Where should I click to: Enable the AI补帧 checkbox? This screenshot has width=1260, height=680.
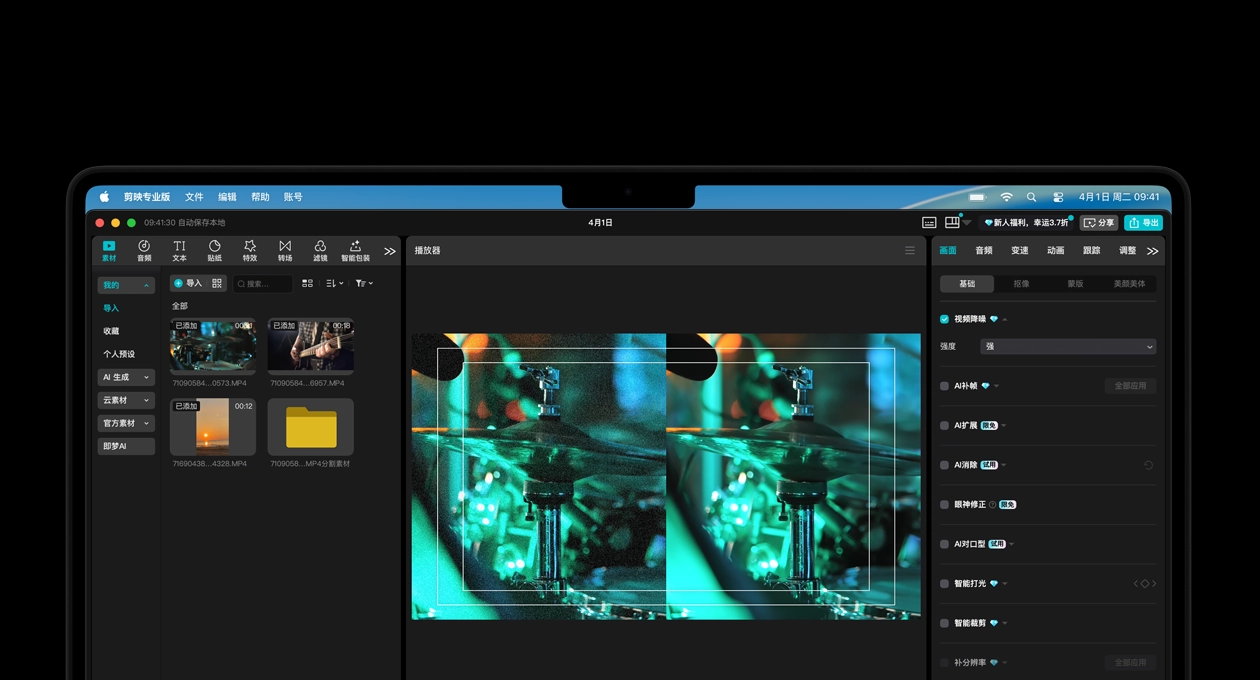pos(944,386)
